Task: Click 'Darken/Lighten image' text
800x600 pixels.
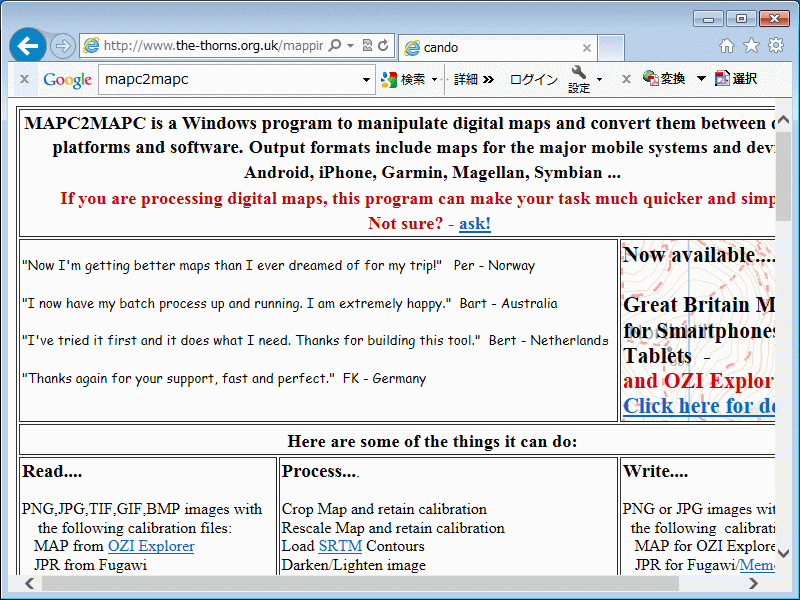Action: 354,565
